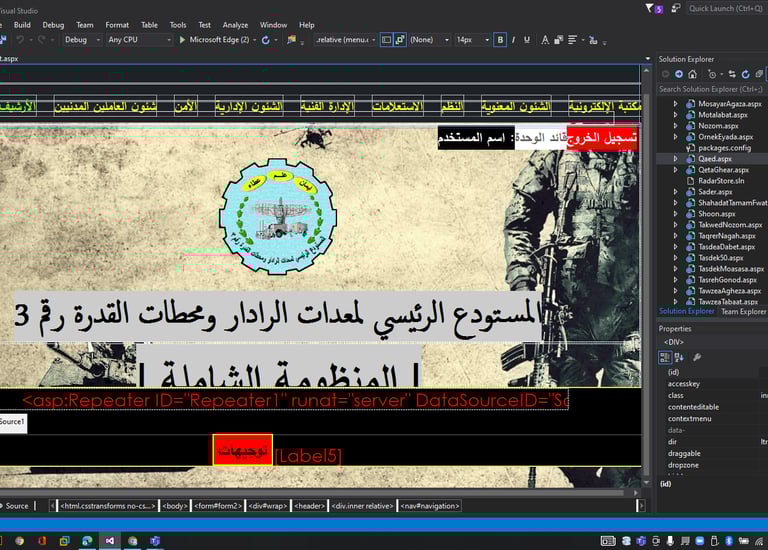This screenshot has height=550, width=768.
Task: Select RadarStore.sln in Solution Explorer
Action: [x=721, y=181]
